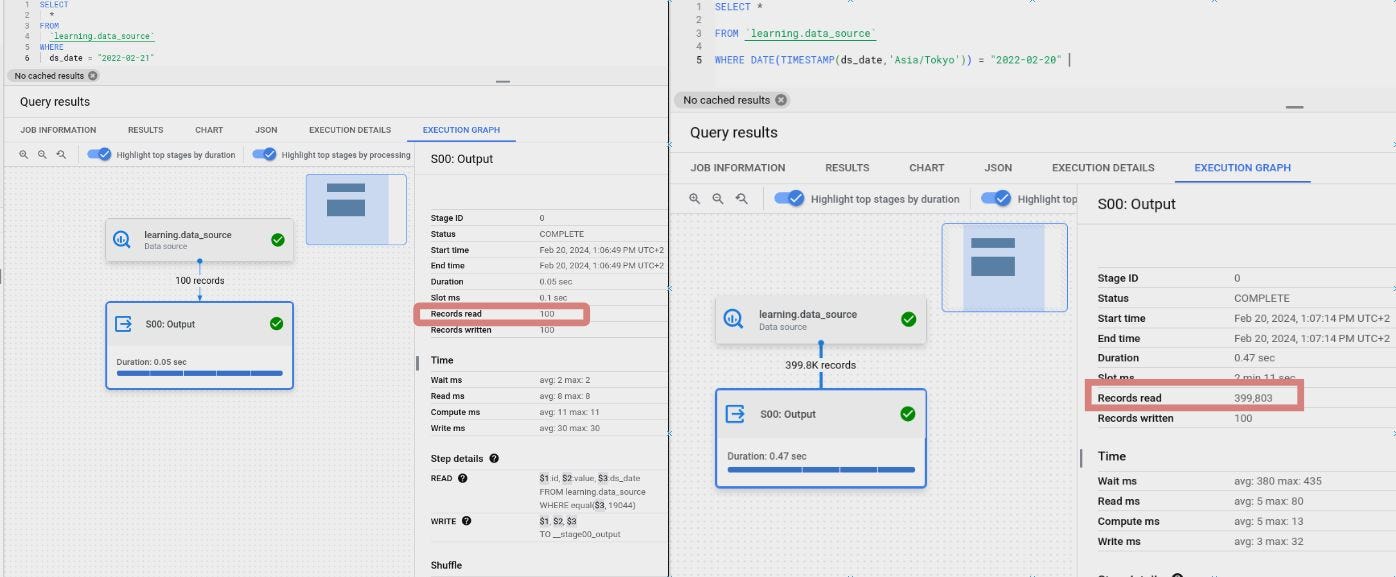Open the JOB INFORMATION tab in the left pane
The width and height of the screenshot is (1396, 577).
click(58, 130)
